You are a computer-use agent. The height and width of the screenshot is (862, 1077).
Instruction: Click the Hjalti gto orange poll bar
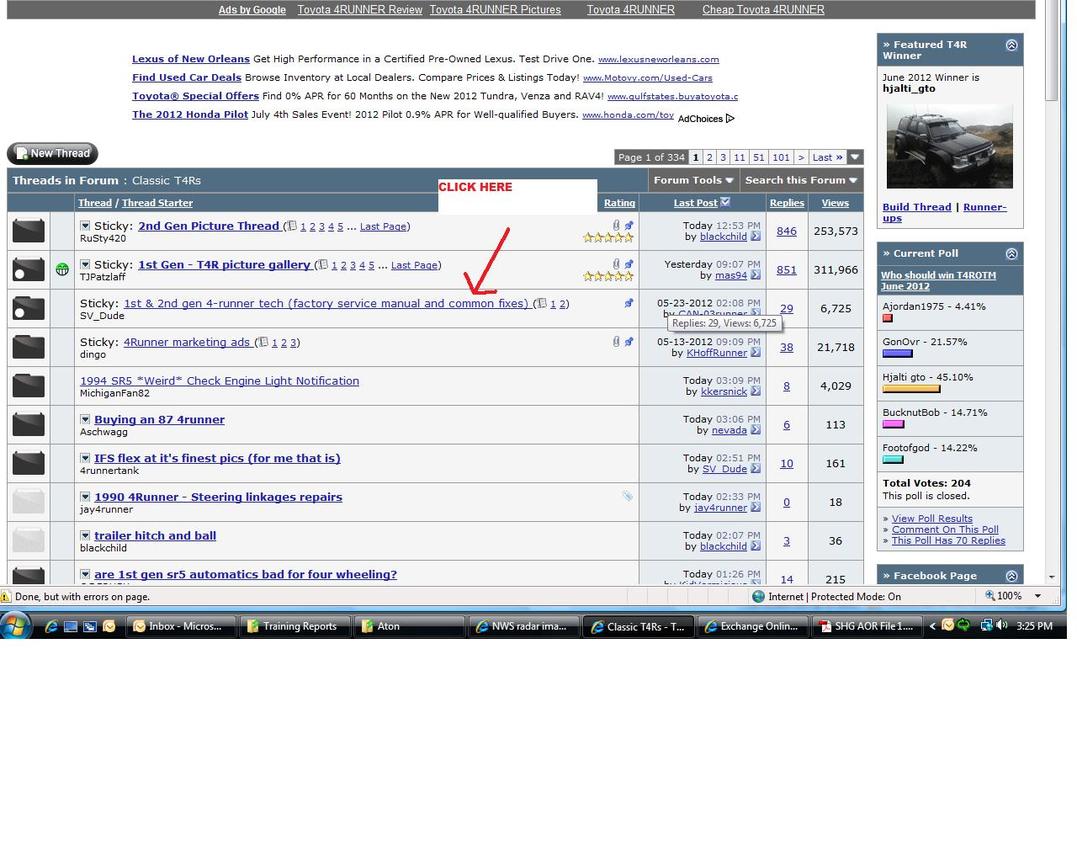pyautogui.click(x=911, y=389)
